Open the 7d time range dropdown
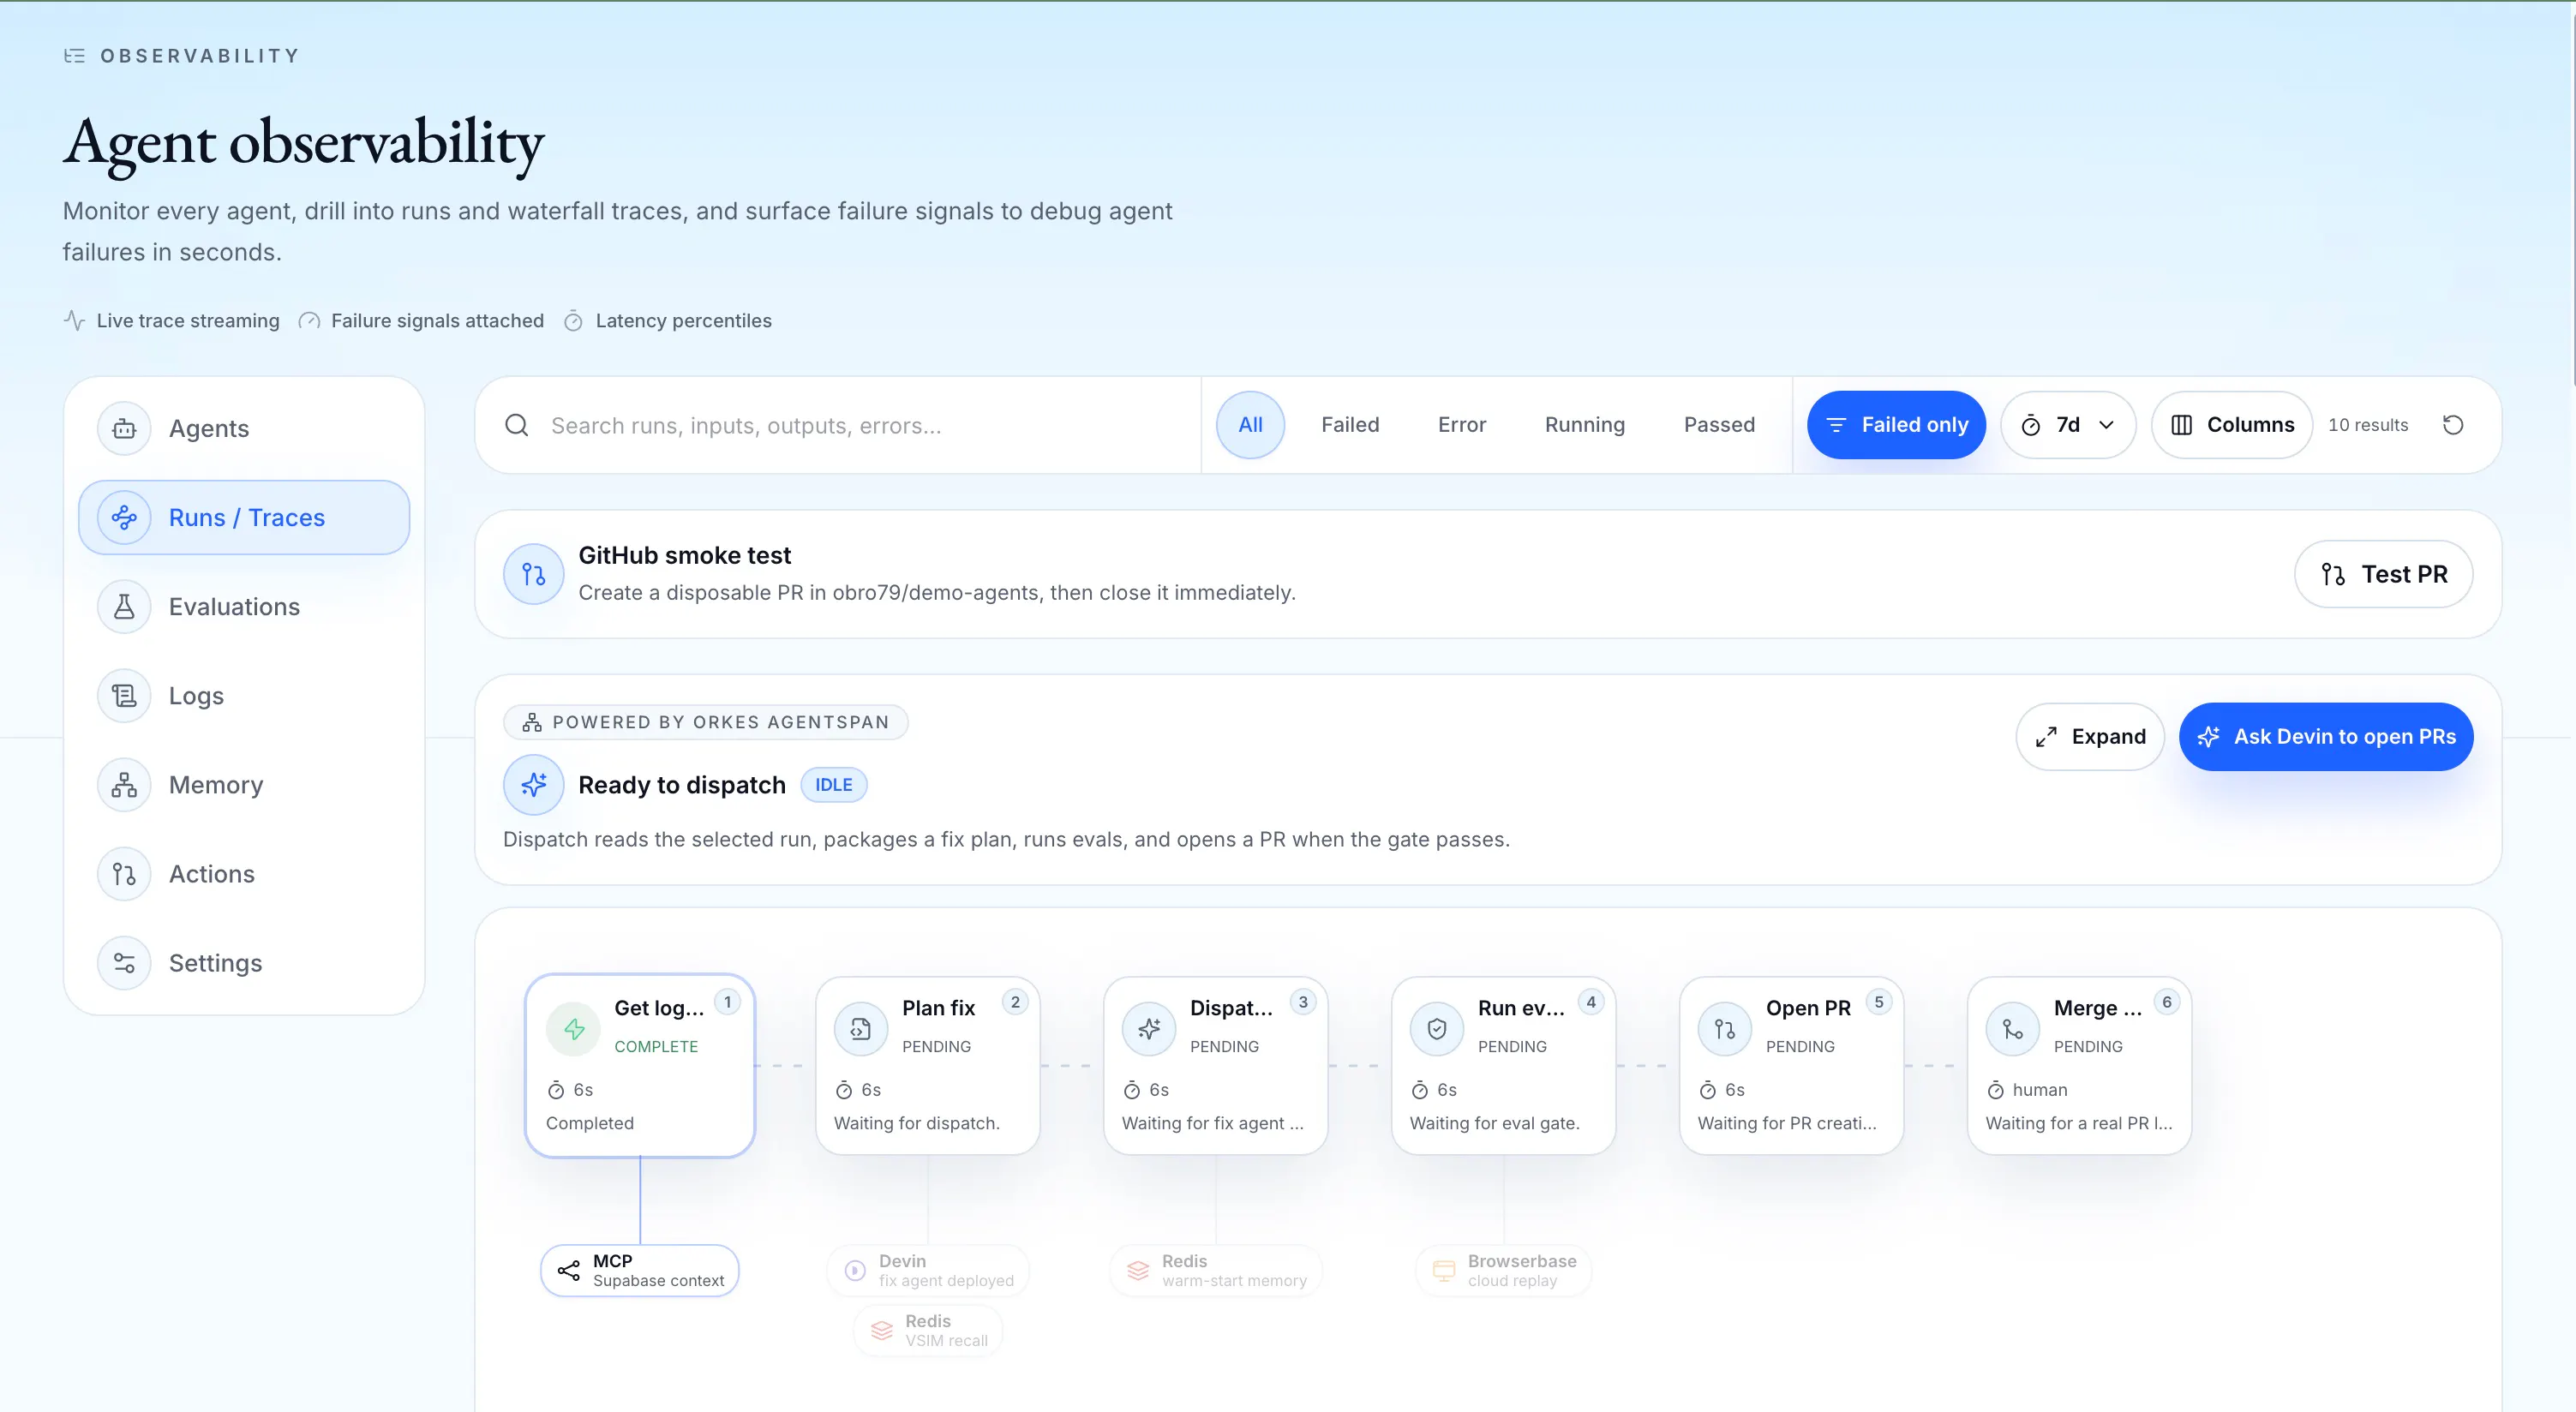Image resolution: width=2576 pixels, height=1412 pixels. pos(2068,425)
